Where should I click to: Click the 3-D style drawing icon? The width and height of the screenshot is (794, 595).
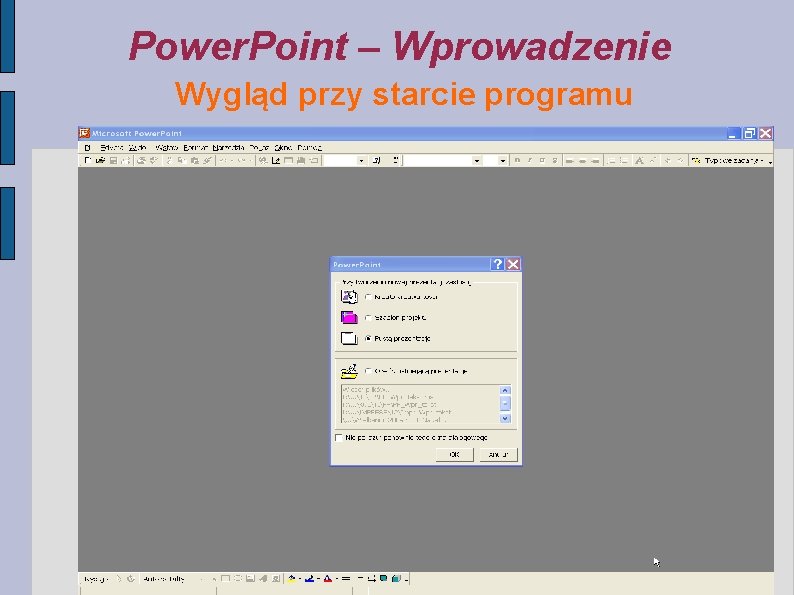coord(396,578)
